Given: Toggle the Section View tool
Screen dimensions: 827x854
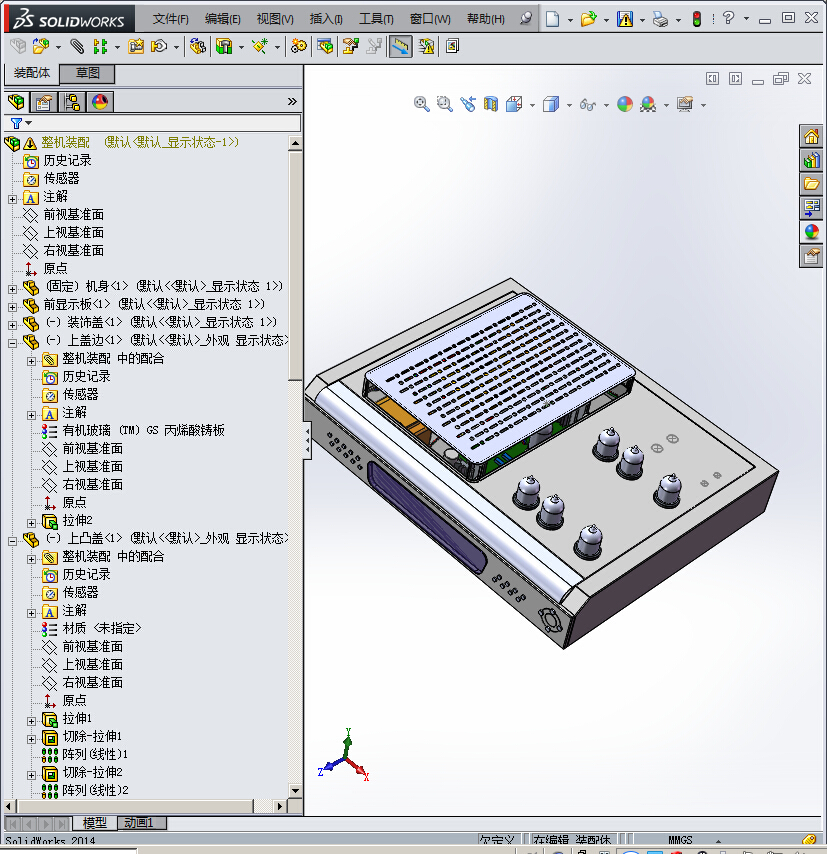Looking at the screenshot, I should 491,104.
